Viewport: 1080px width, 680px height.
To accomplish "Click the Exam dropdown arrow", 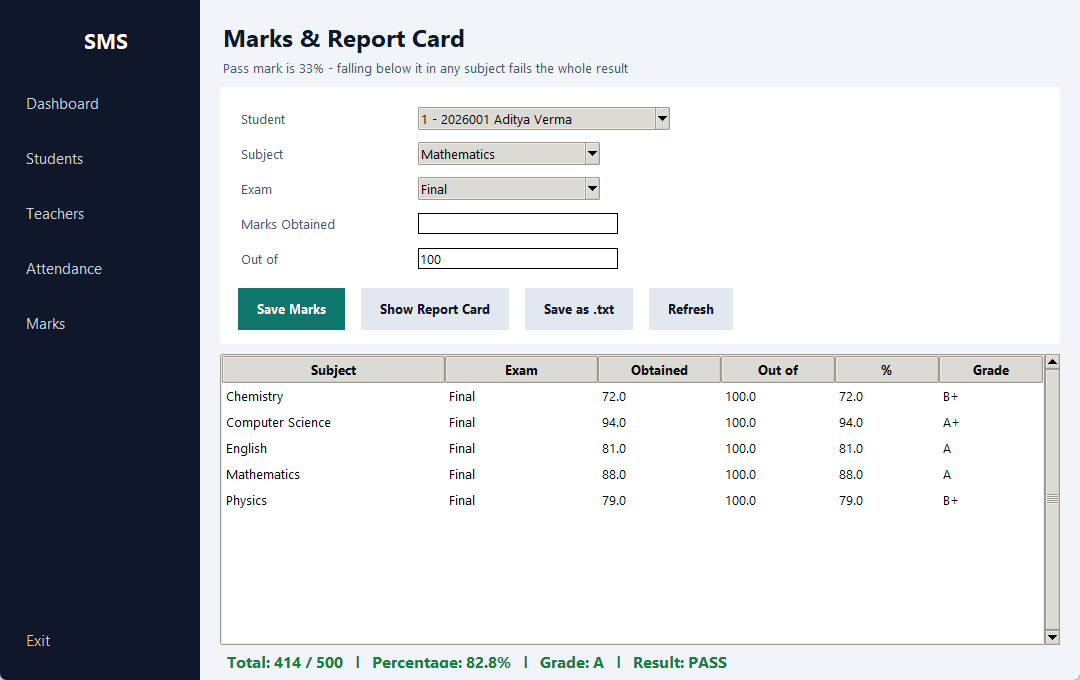I will [x=592, y=189].
